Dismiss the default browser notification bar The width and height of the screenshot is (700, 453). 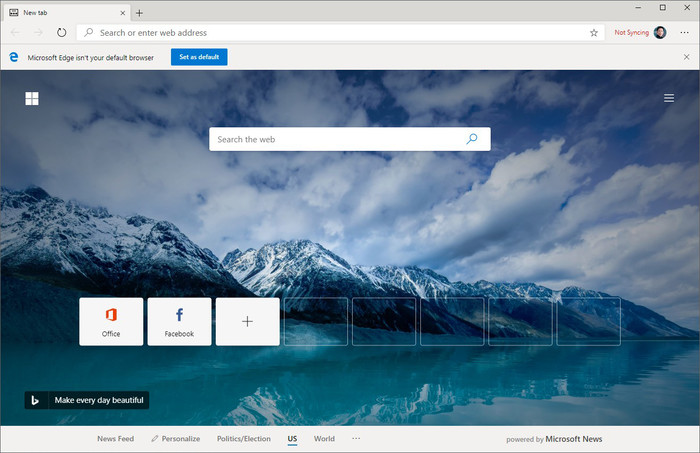[x=685, y=57]
